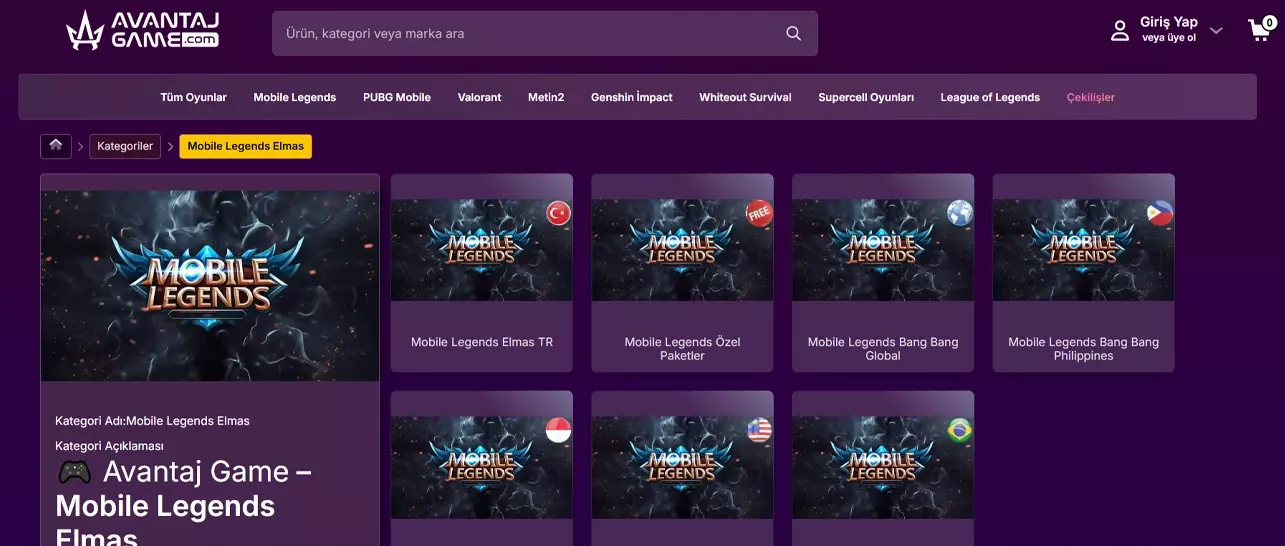Image resolution: width=1285 pixels, height=546 pixels.
Task: Click the search magnifier icon
Action: coord(793,33)
